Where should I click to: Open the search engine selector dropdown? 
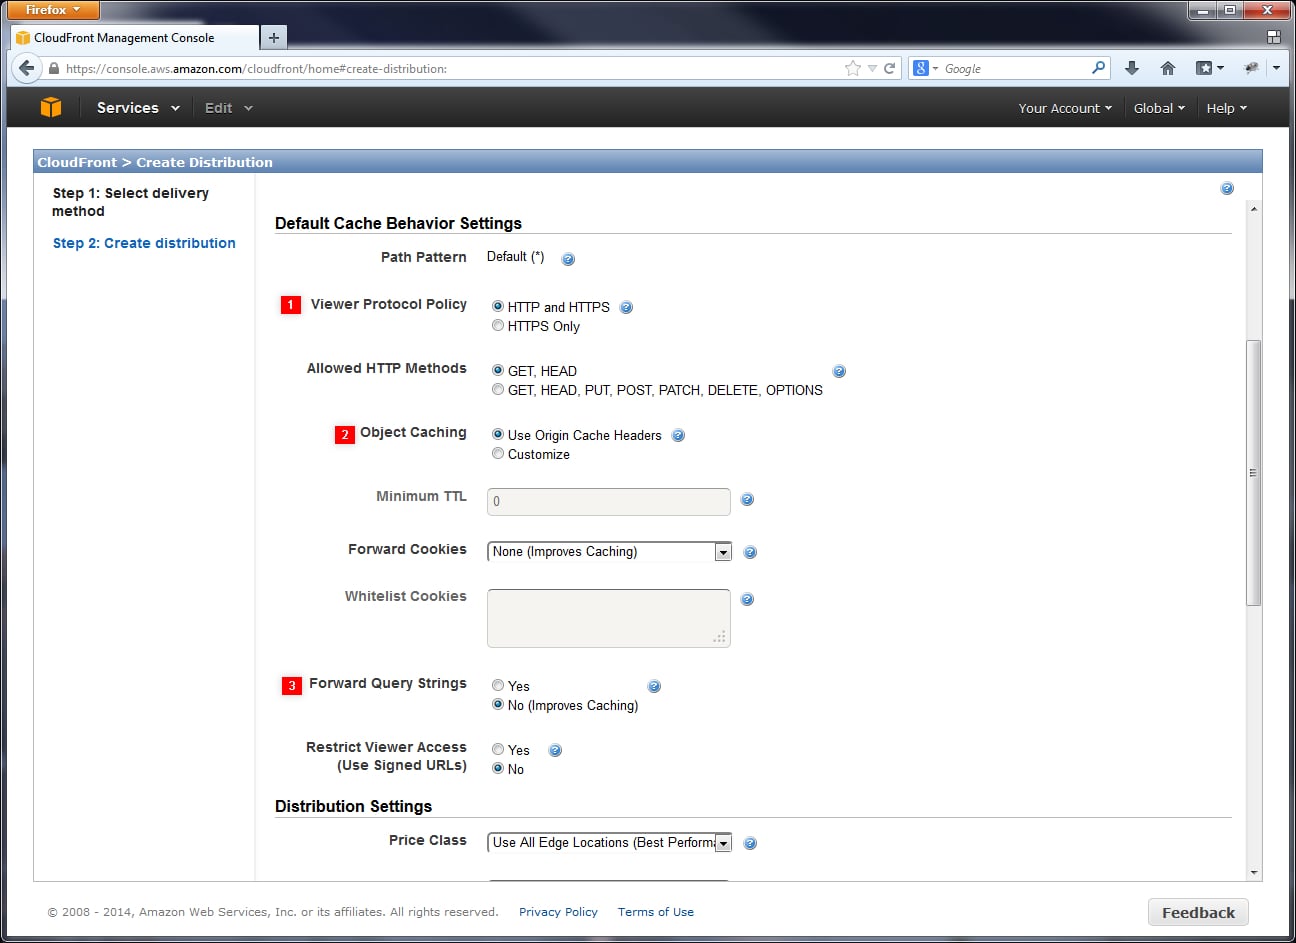pos(925,68)
